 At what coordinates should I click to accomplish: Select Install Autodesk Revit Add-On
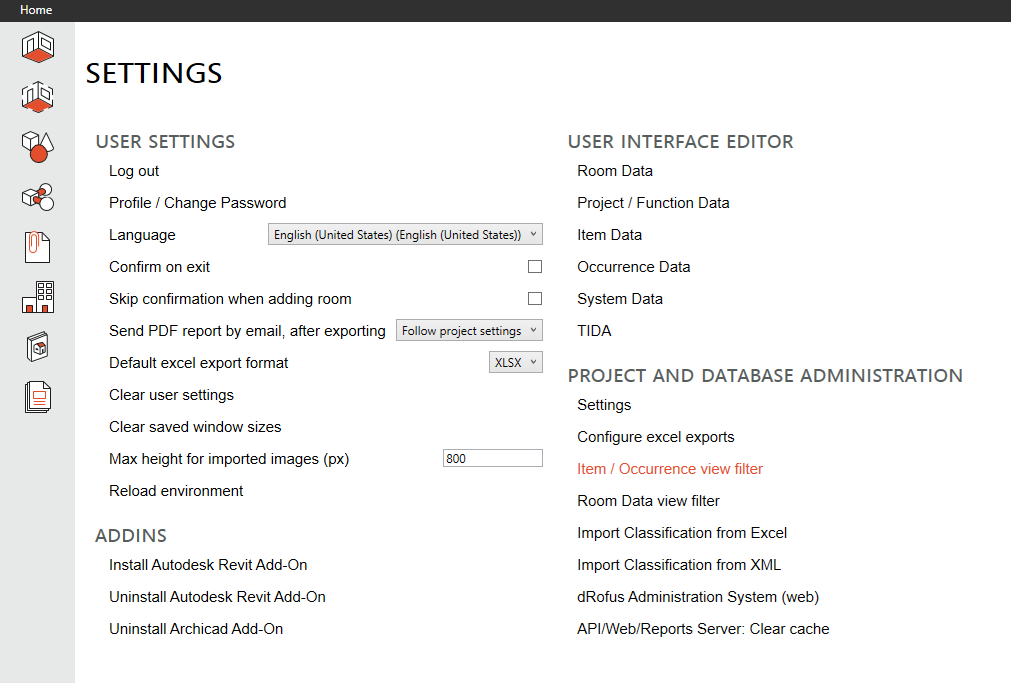(x=208, y=565)
